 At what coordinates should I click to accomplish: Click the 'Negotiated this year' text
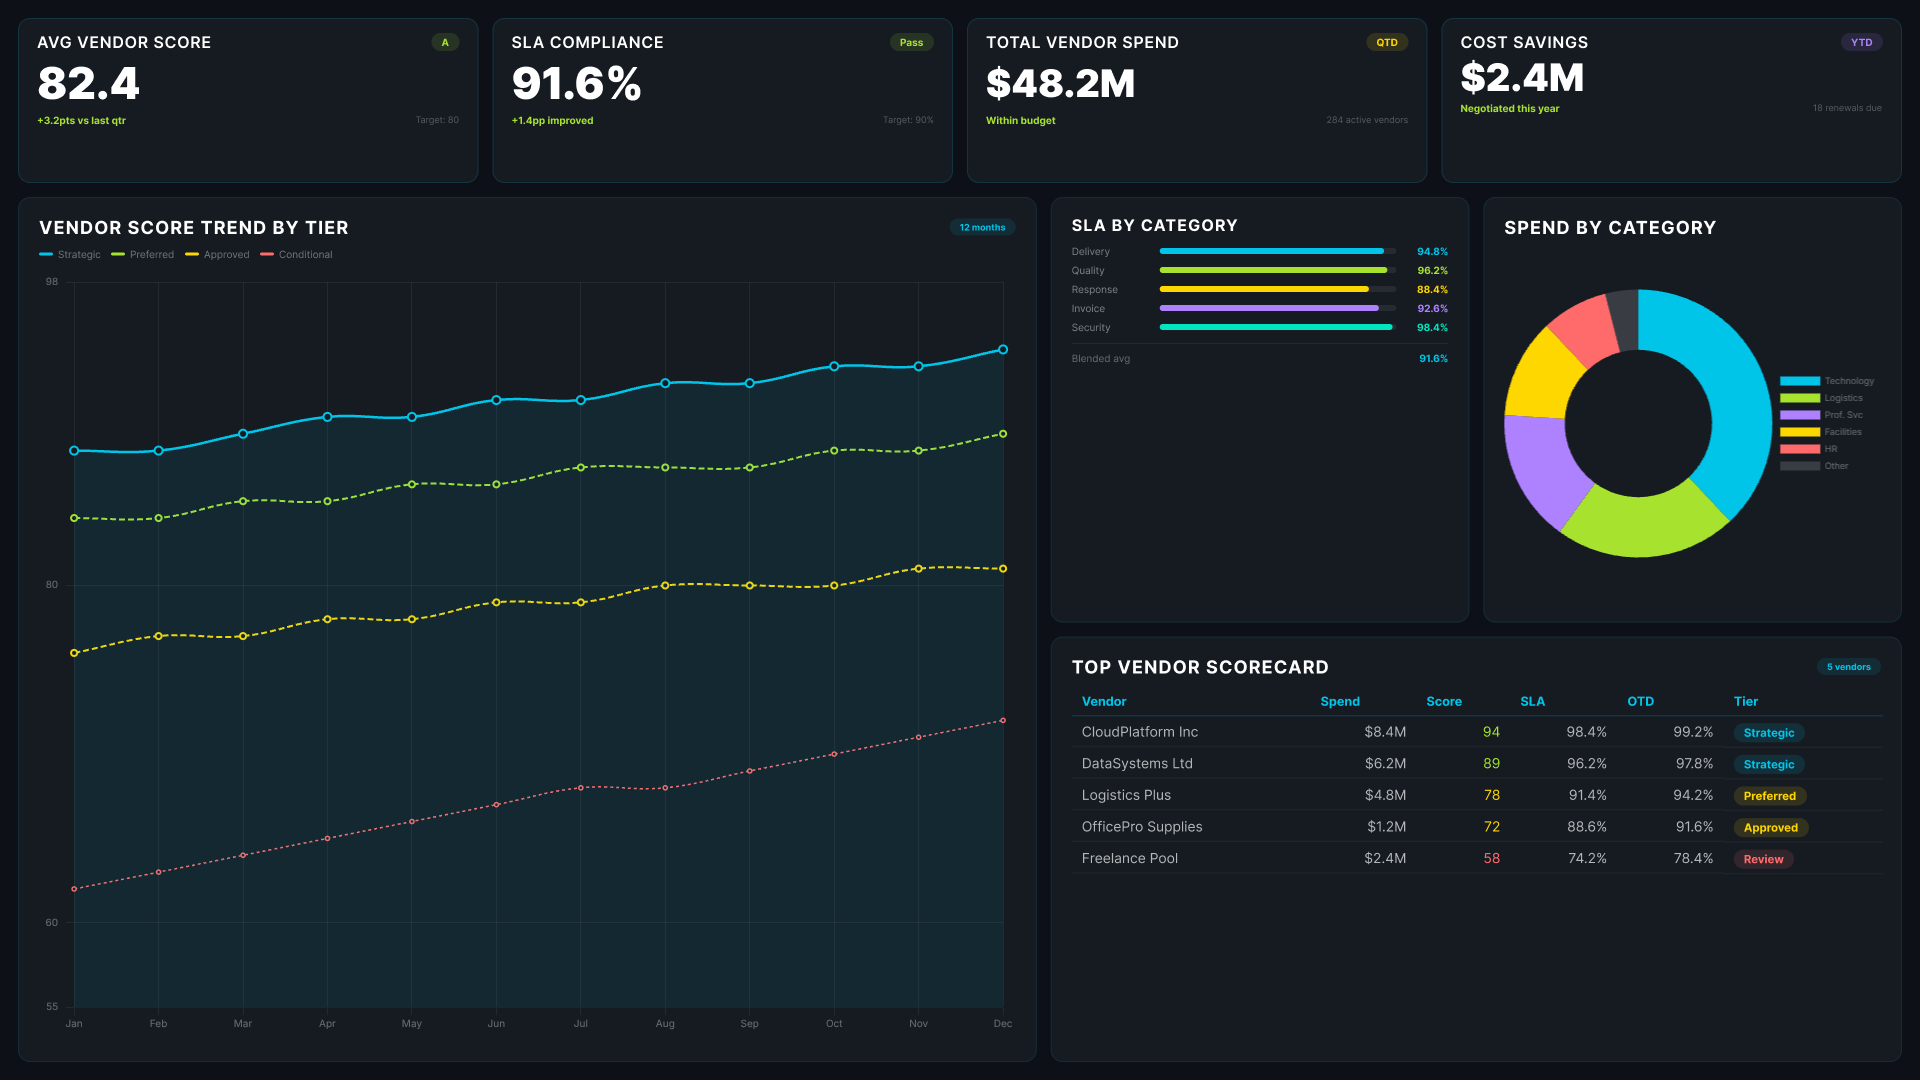[x=1510, y=109]
